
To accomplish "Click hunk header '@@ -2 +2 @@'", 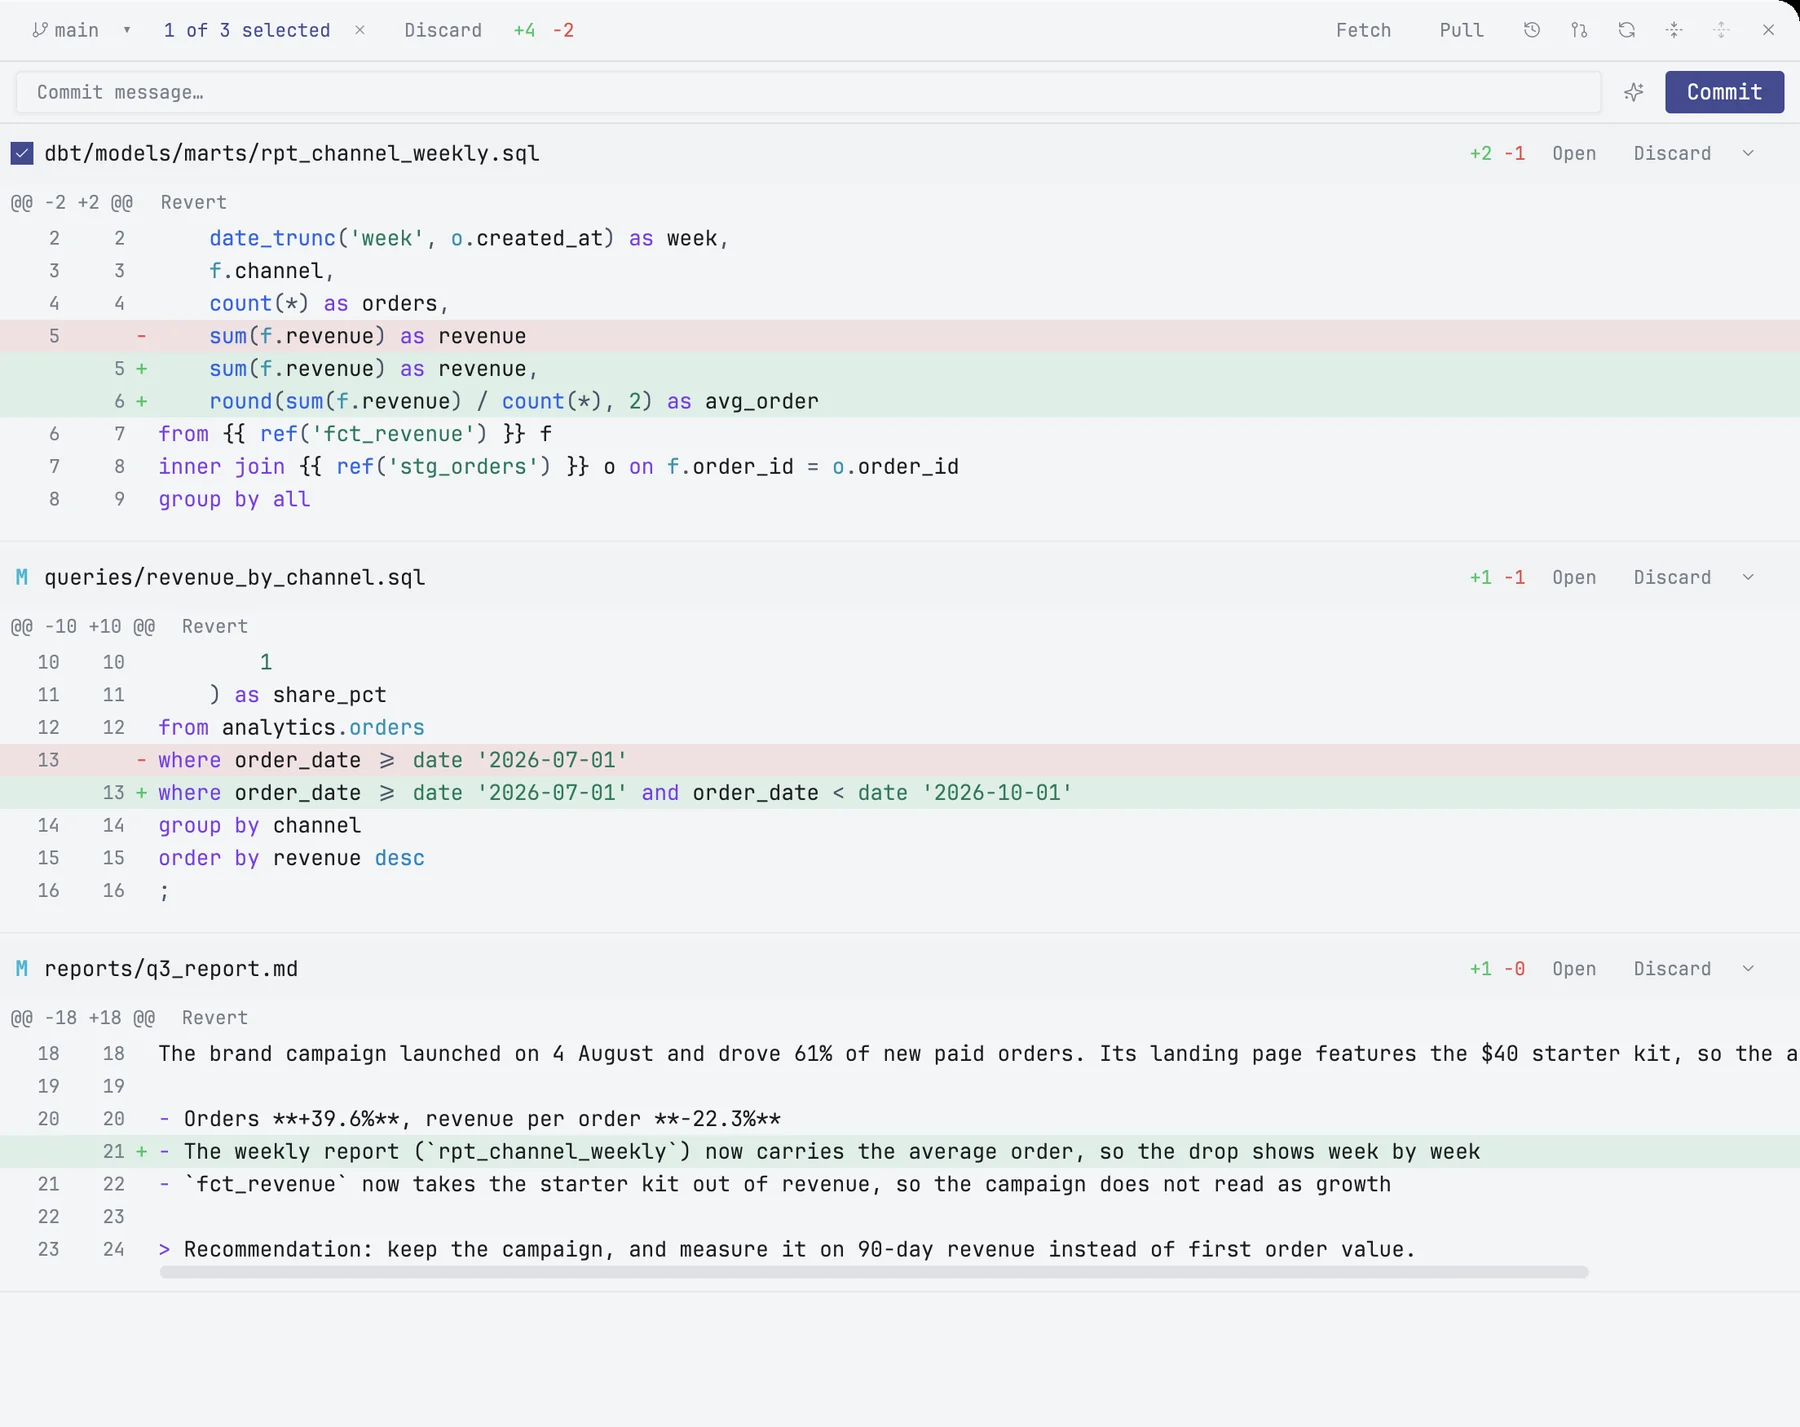I will [x=72, y=202].
